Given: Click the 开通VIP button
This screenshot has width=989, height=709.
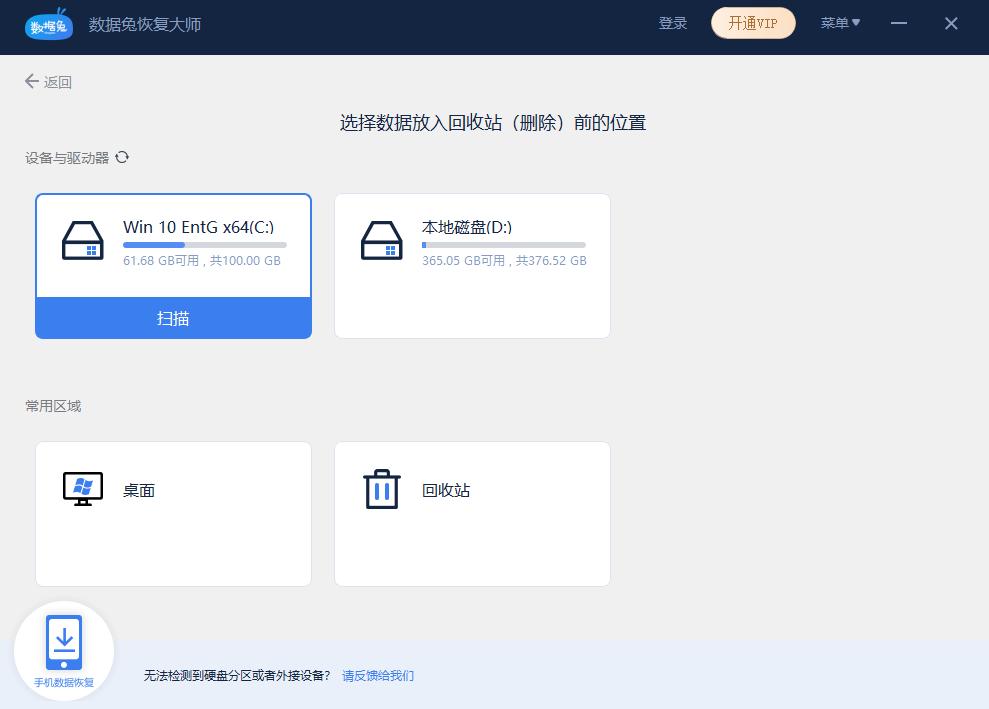Looking at the screenshot, I should [753, 23].
